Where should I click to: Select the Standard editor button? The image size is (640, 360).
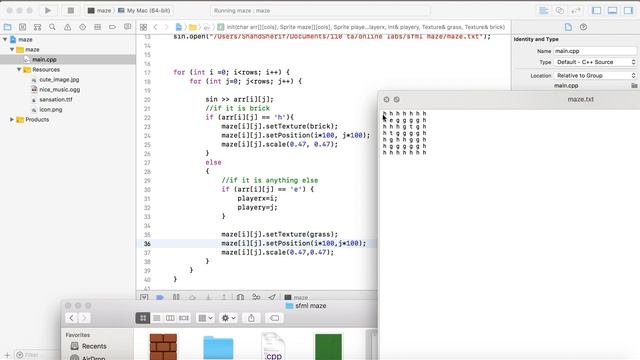pos(544,11)
